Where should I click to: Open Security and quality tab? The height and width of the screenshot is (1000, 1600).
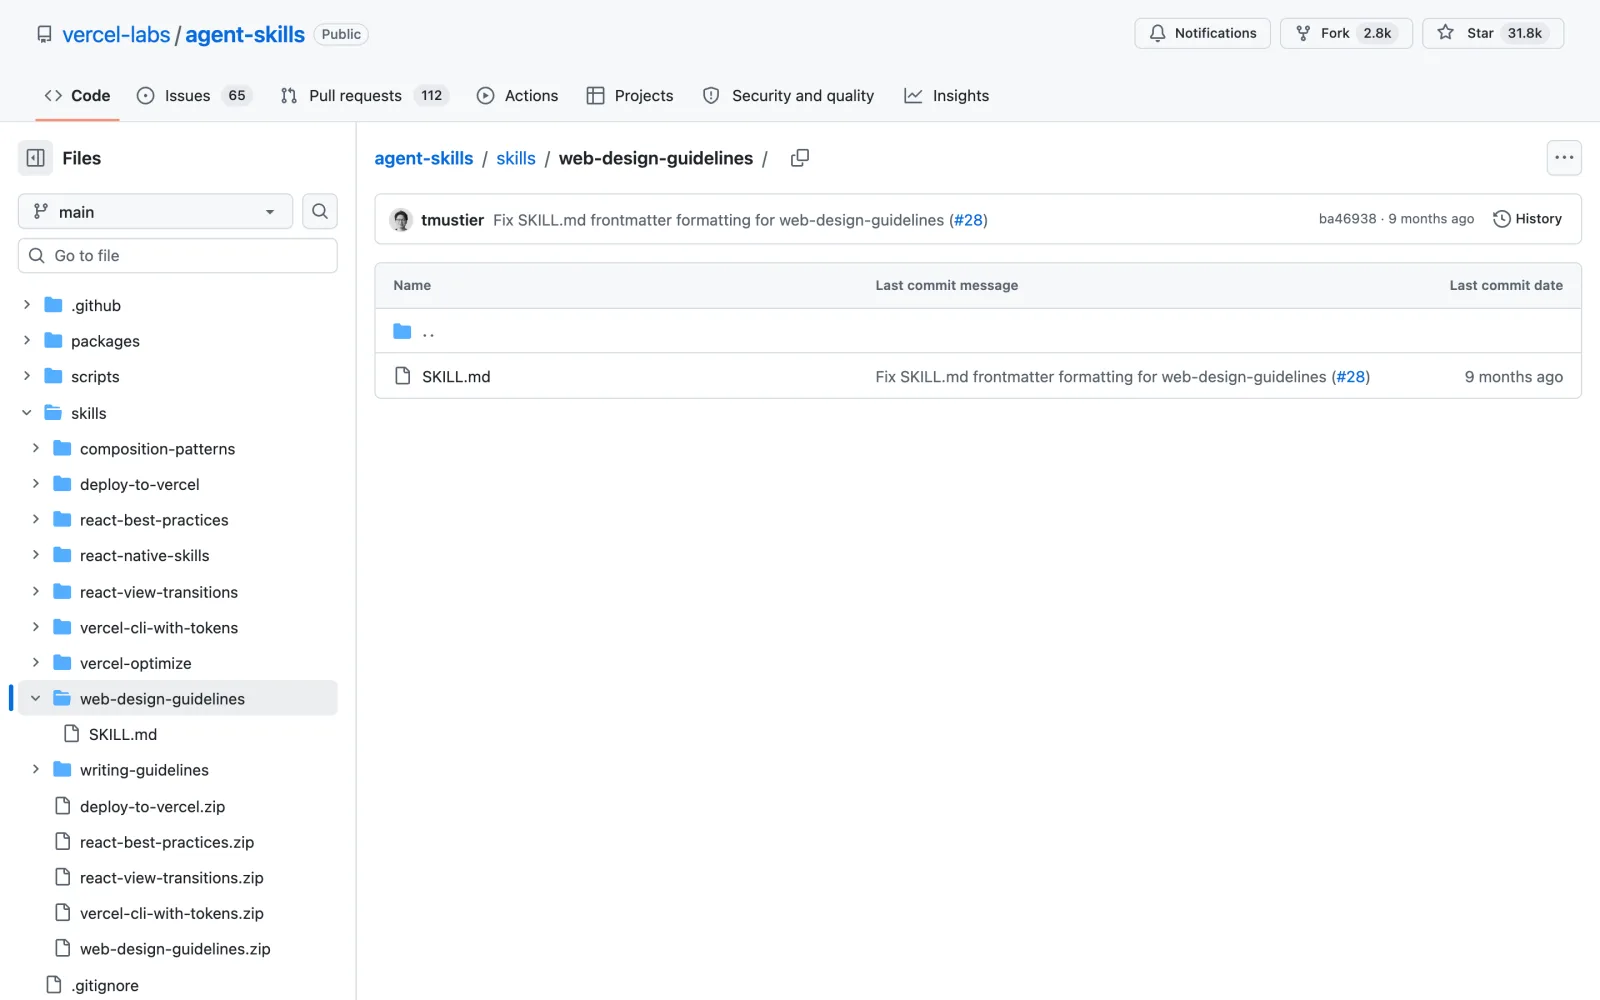click(788, 96)
